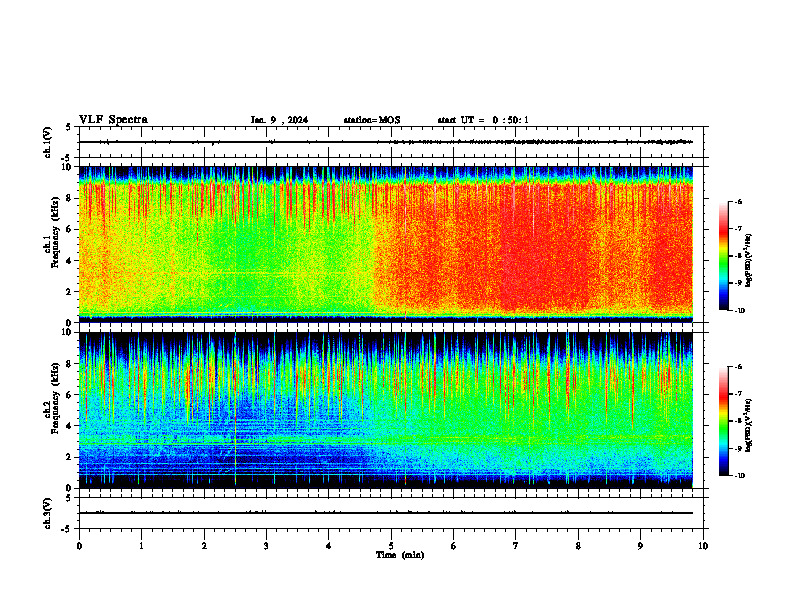Click the "9" minute tick on the time axis
This screenshot has height=612, width=792.
click(x=640, y=546)
